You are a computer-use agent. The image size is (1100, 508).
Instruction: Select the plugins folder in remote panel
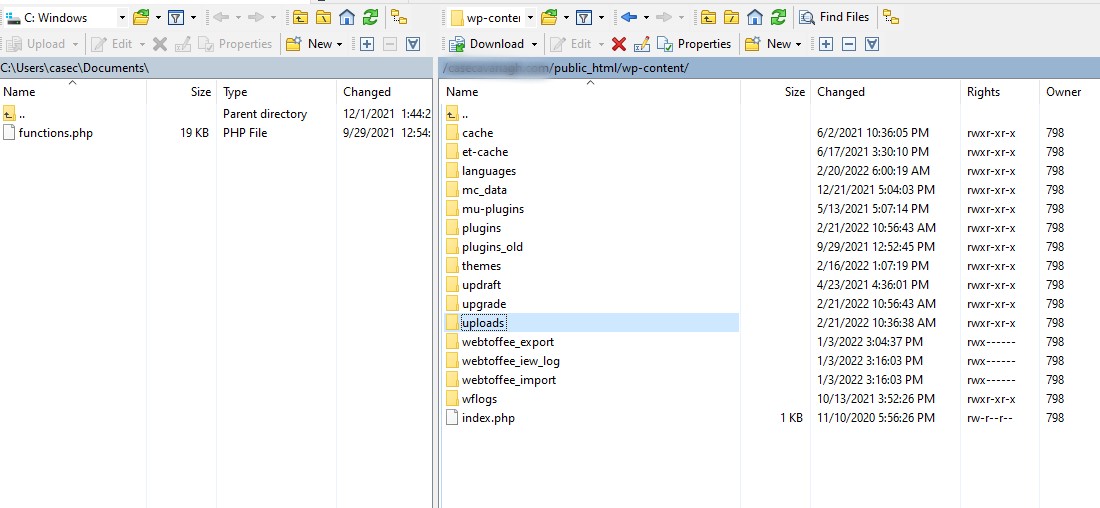[481, 228]
